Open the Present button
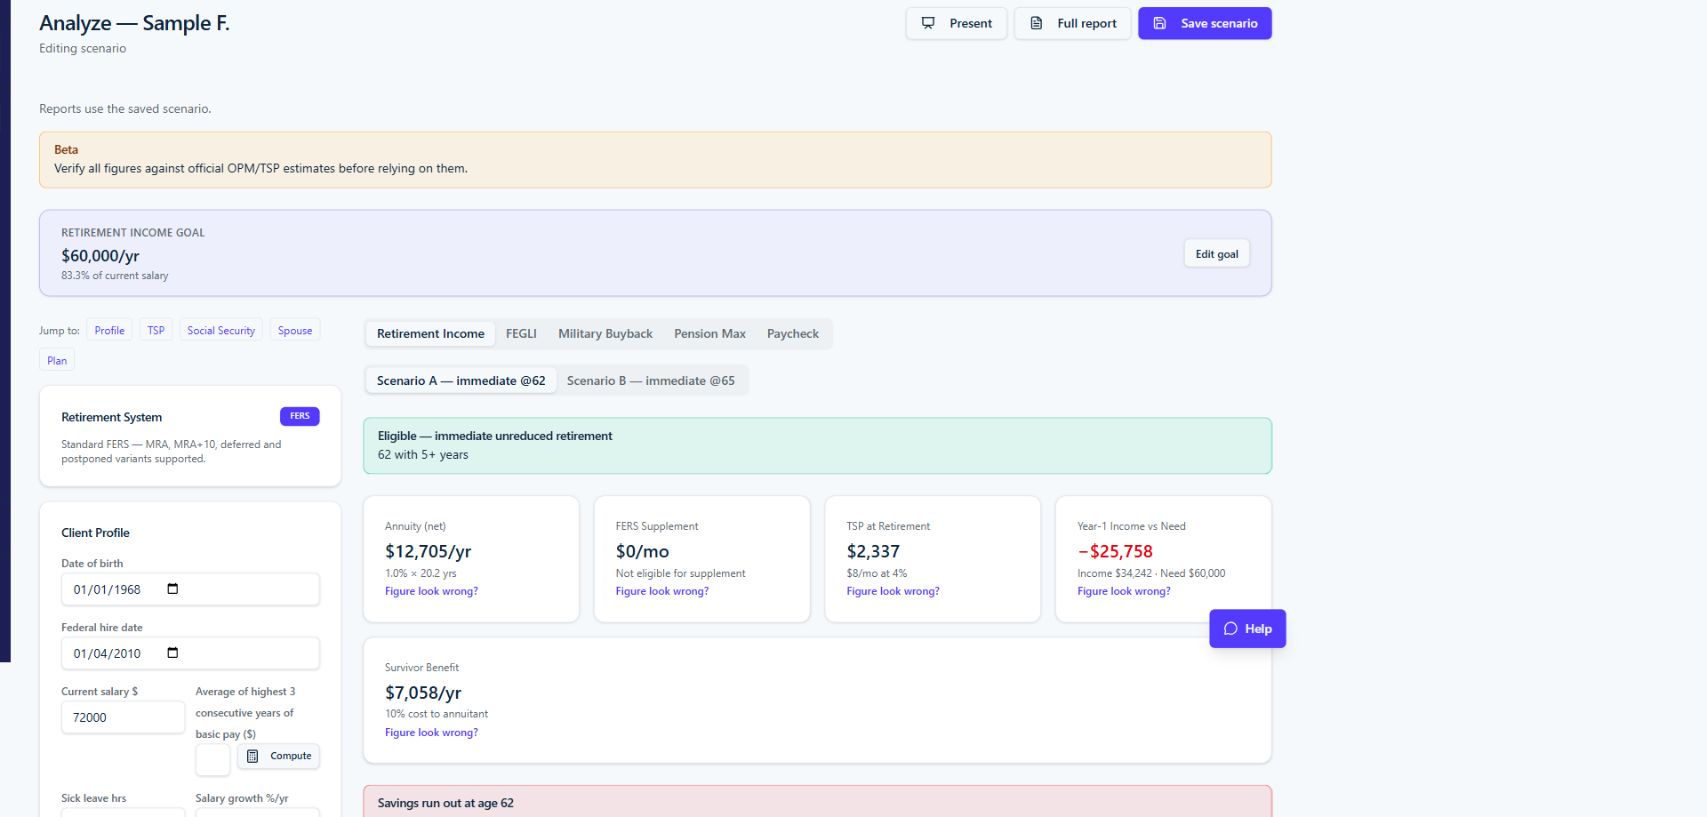The image size is (1707, 817). [x=956, y=23]
